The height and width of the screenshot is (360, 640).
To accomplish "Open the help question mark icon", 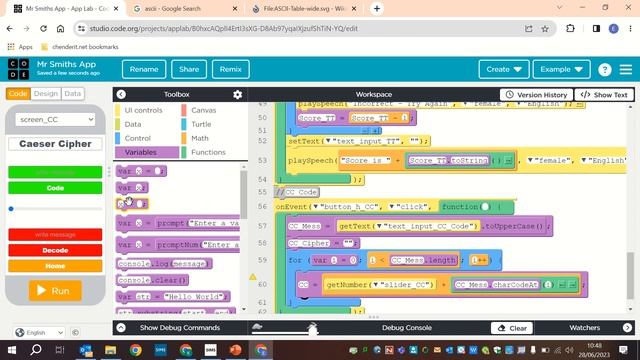I will tap(604, 69).
